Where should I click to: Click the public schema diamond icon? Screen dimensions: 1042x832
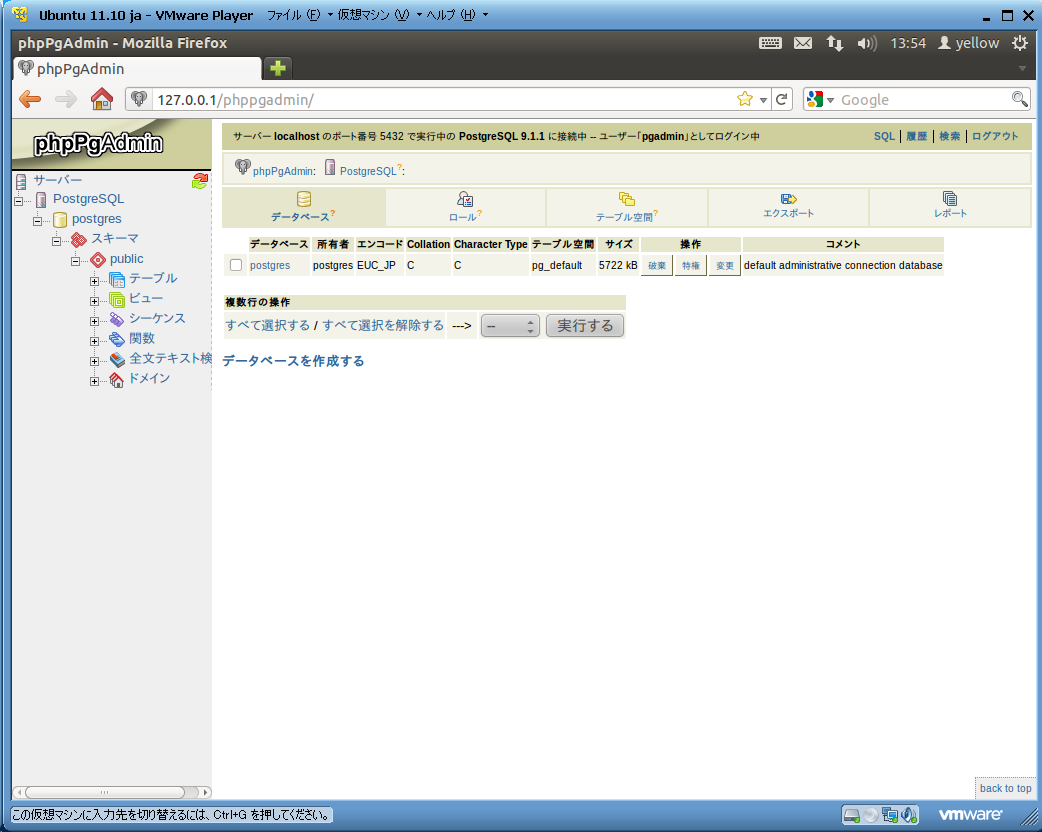click(x=98, y=259)
